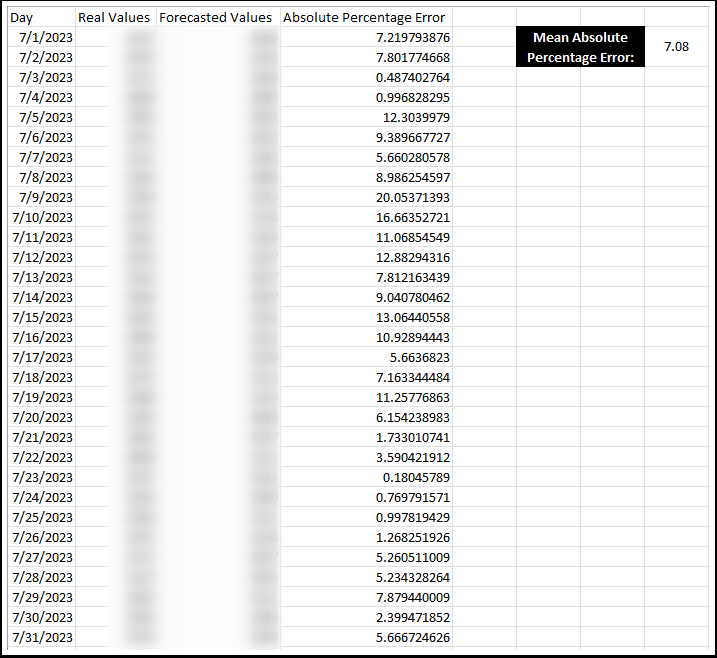
Task: Select the error value 13.06440558
Action: tap(366, 317)
